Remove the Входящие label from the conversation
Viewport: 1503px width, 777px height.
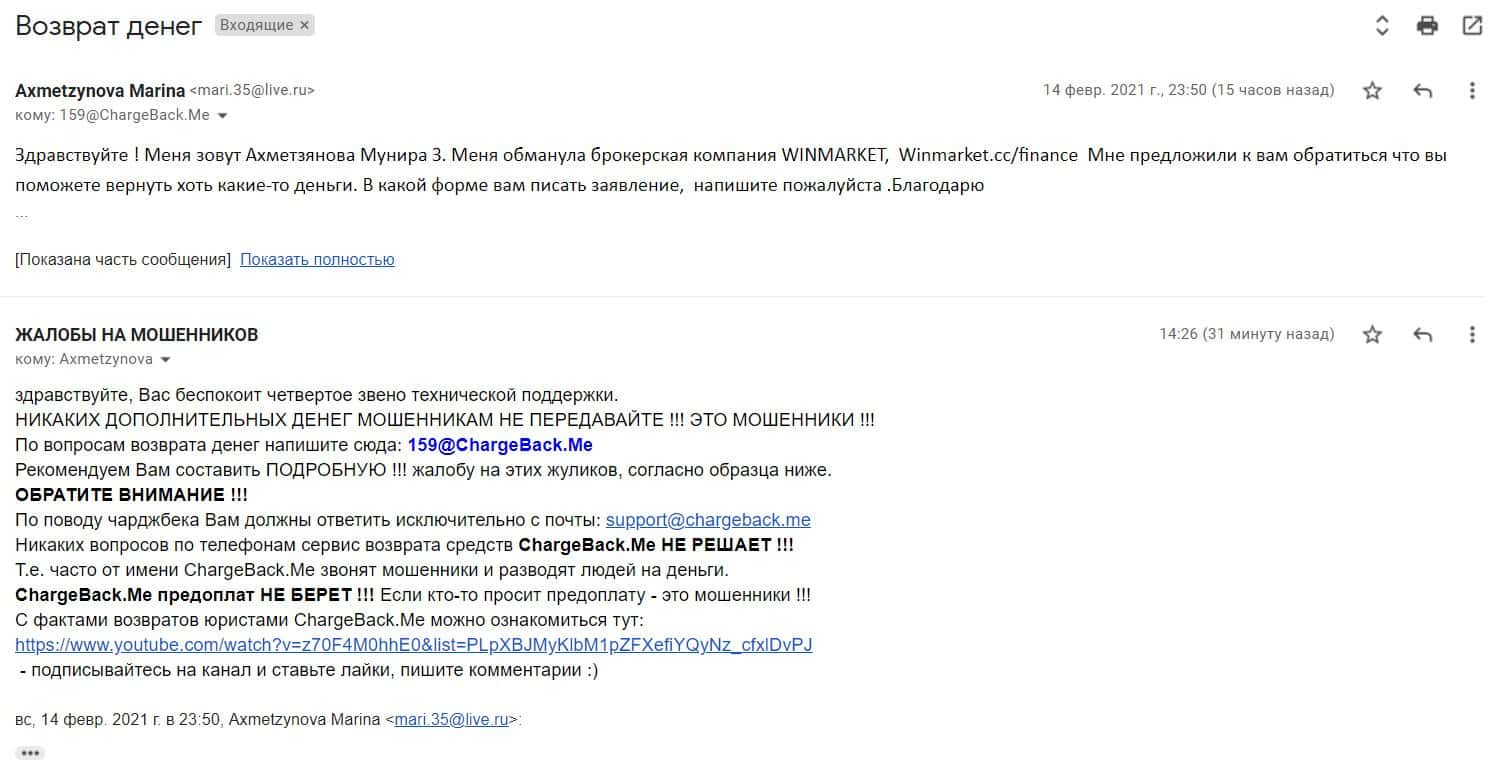[305, 25]
